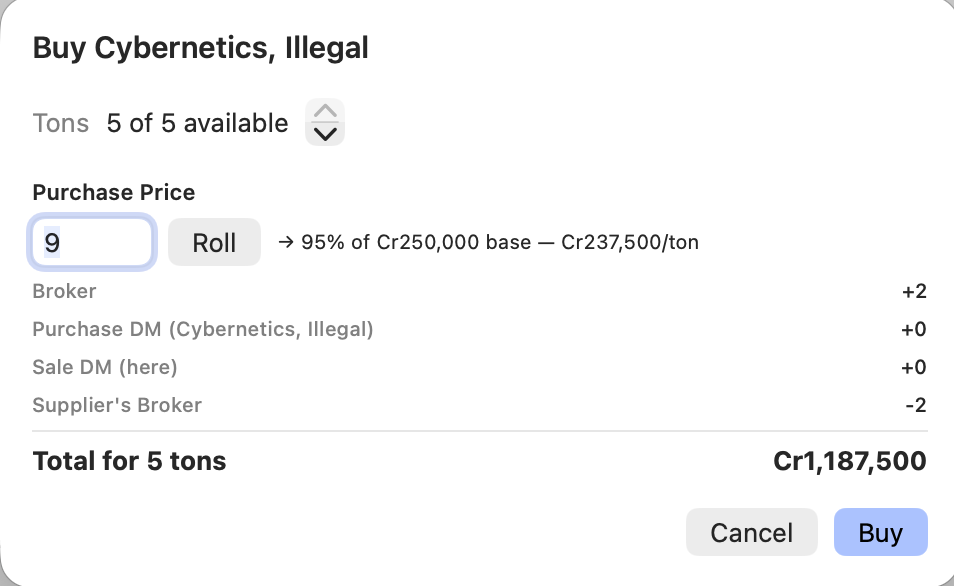954x586 pixels.
Task: Click the Cr237,500/ton price result text
Action: click(x=630, y=242)
